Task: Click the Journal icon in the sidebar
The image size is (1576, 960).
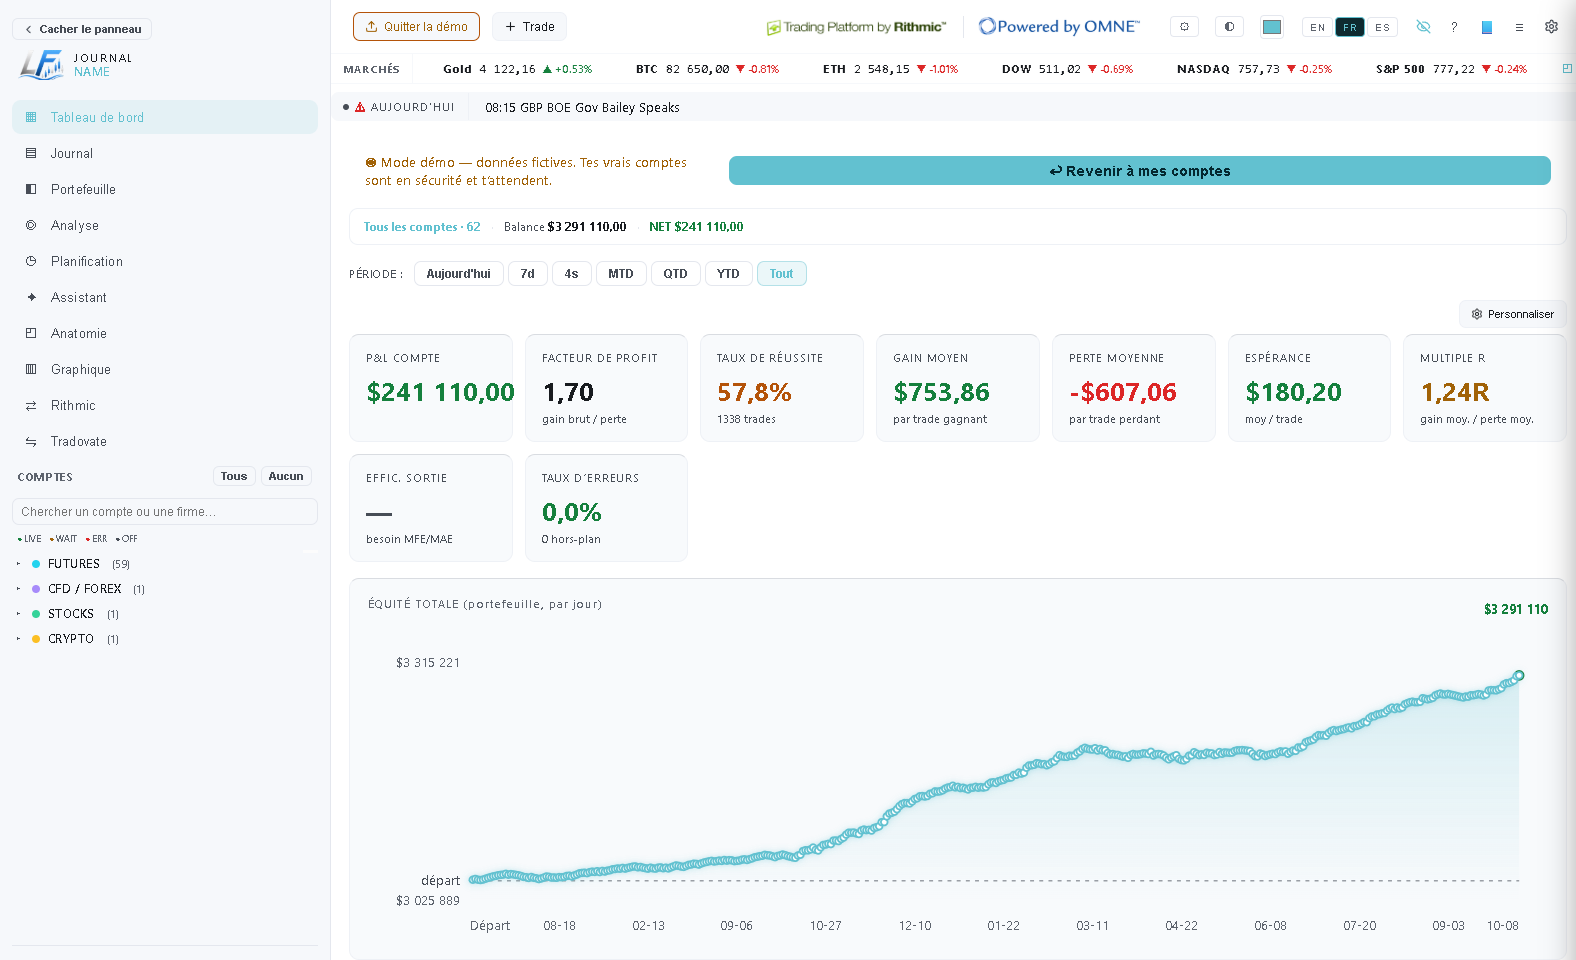Action: [31, 153]
